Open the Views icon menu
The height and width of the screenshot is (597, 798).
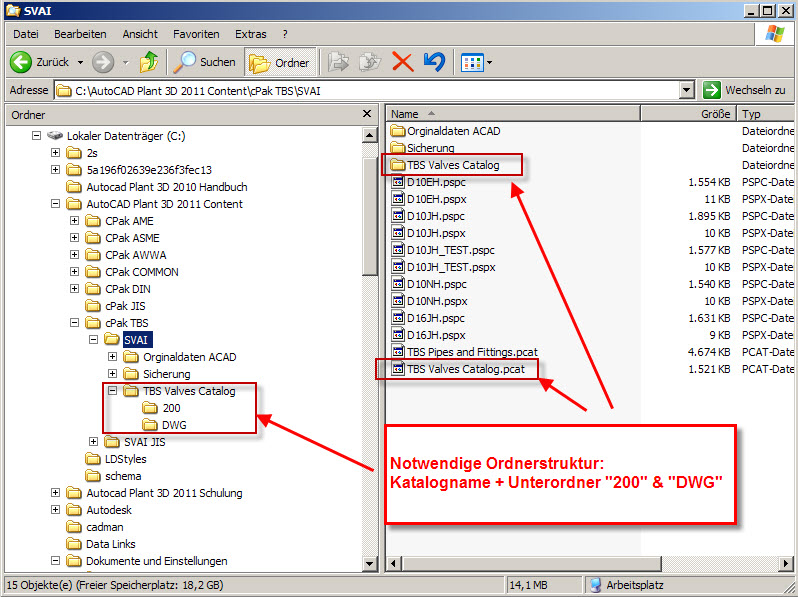tap(472, 63)
